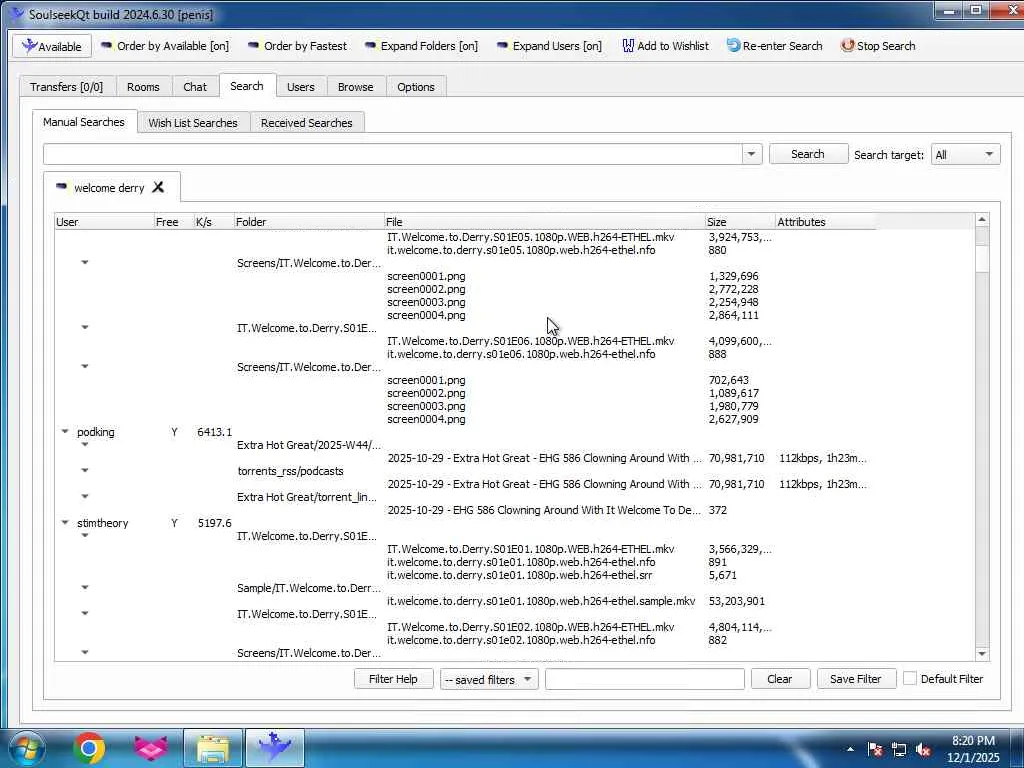
Task: Collapse the Extra Hot Great/2025-W44 folder
Action: click(85, 445)
